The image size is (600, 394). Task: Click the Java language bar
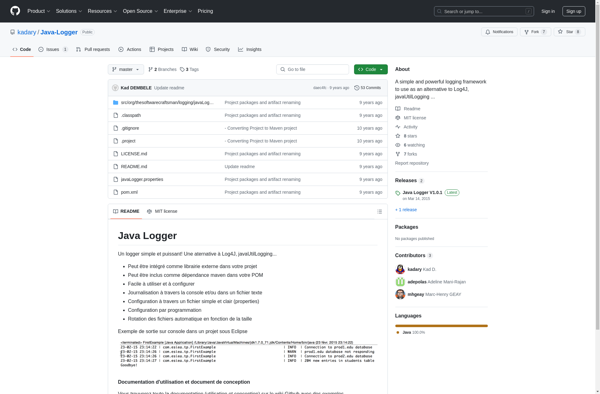441,326
